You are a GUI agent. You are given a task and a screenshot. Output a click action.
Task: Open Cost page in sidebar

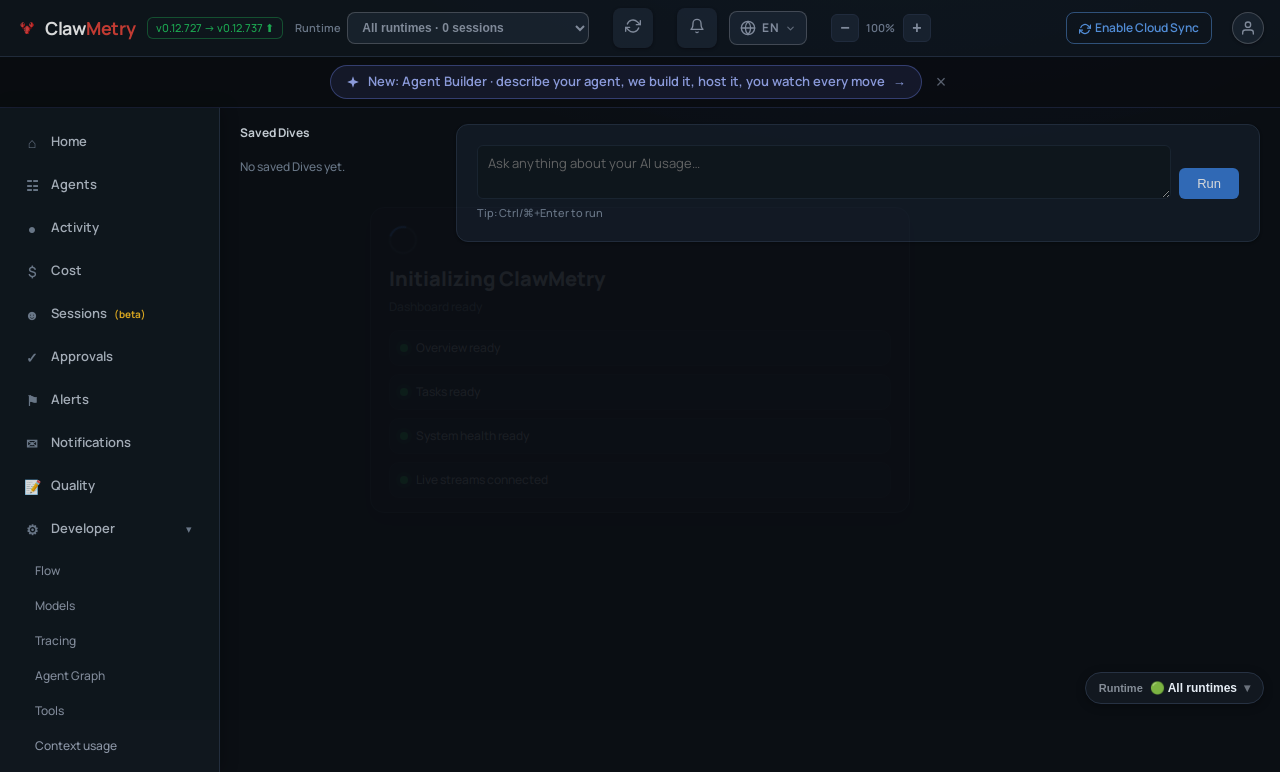(x=110, y=271)
